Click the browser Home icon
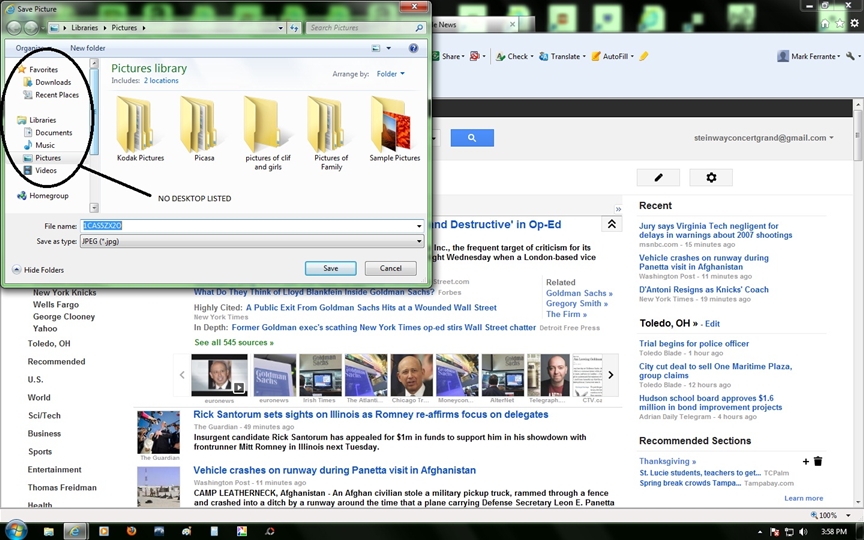This screenshot has height=540, width=864. 825,23
